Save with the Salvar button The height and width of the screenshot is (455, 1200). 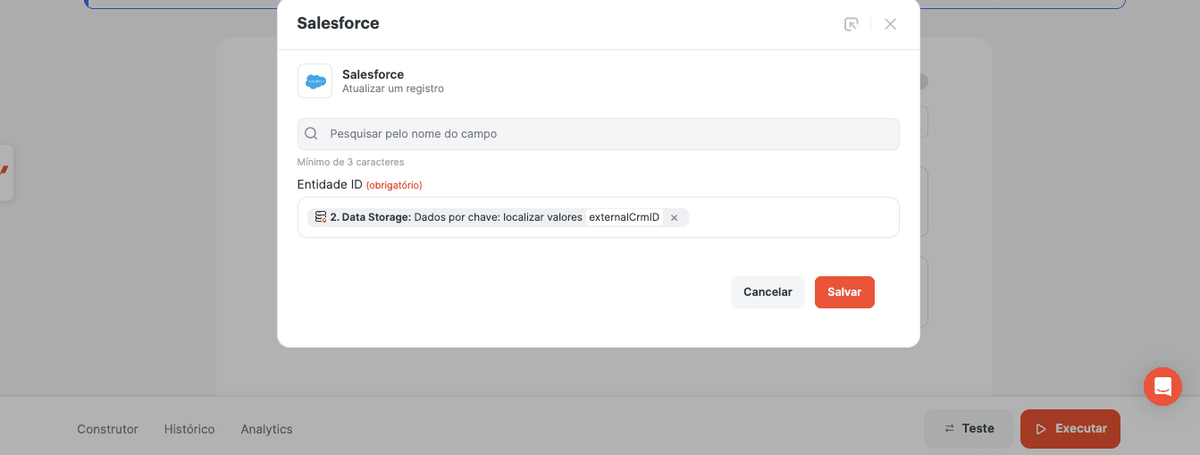coord(845,292)
